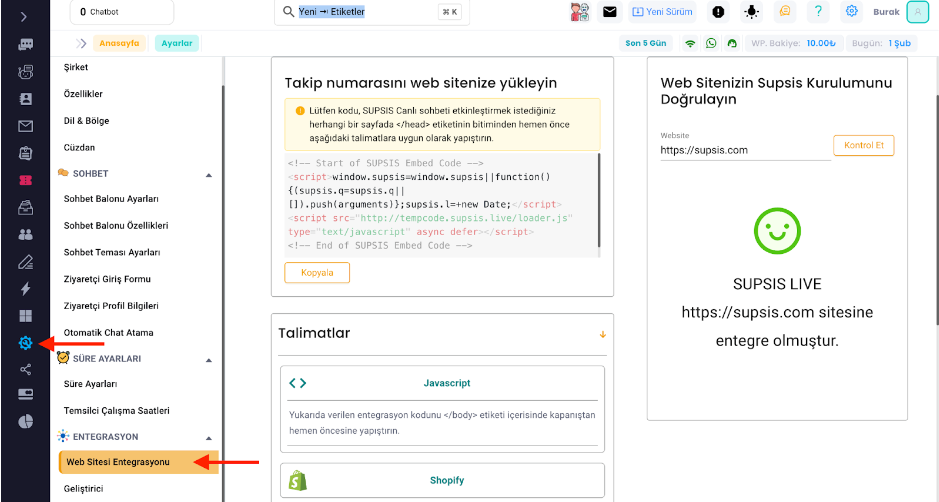Viewport: 939px width, 502px height.
Task: Open the Dil & Bölge settings item
Action: click(x=86, y=121)
